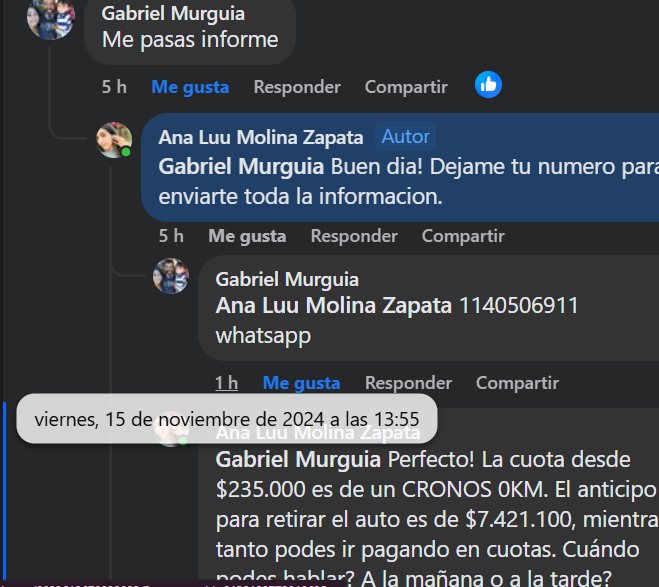
Task: Toggle Me gusta on the whatsapp number comment
Action: 301,383
